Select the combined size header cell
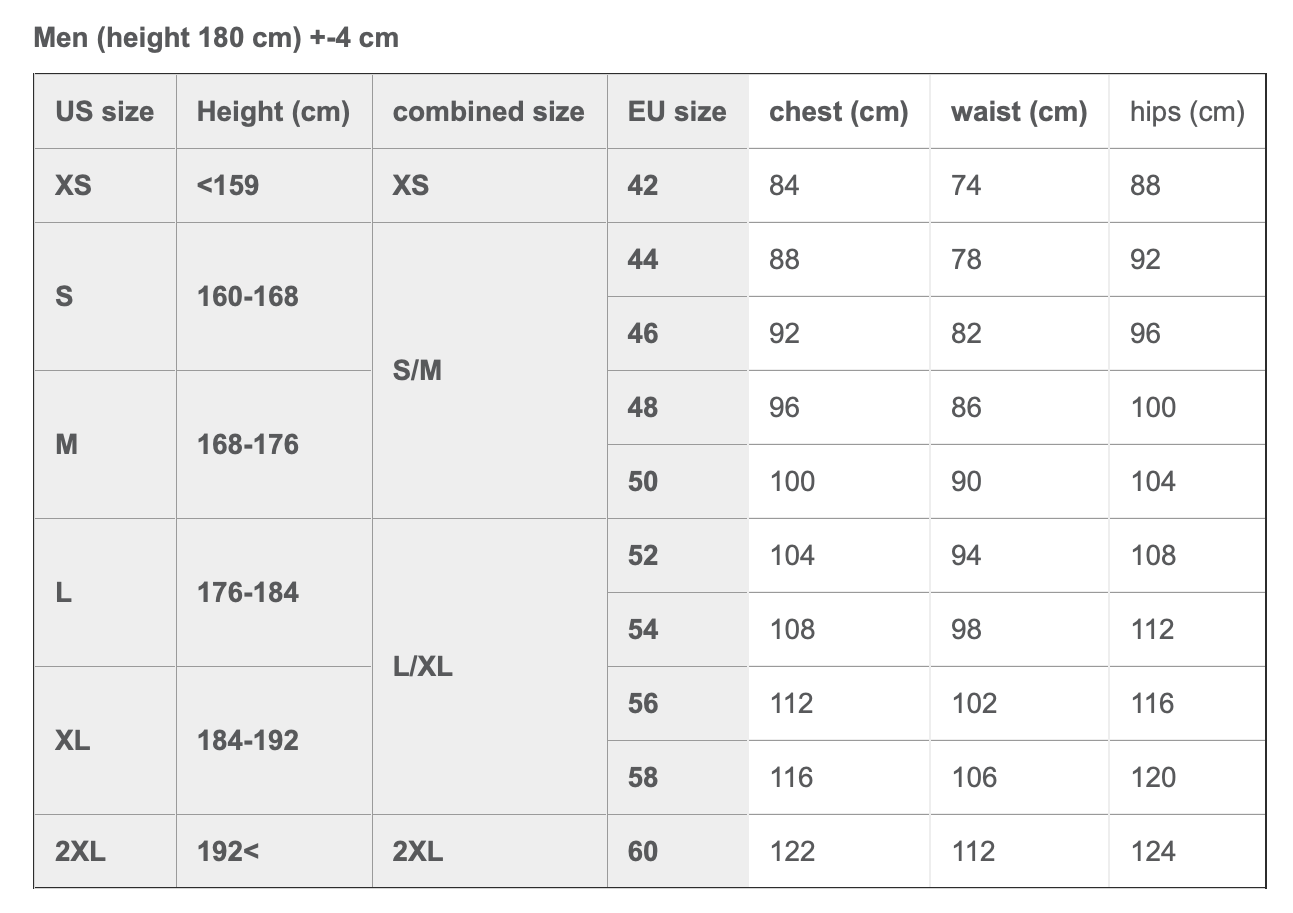 (x=489, y=112)
